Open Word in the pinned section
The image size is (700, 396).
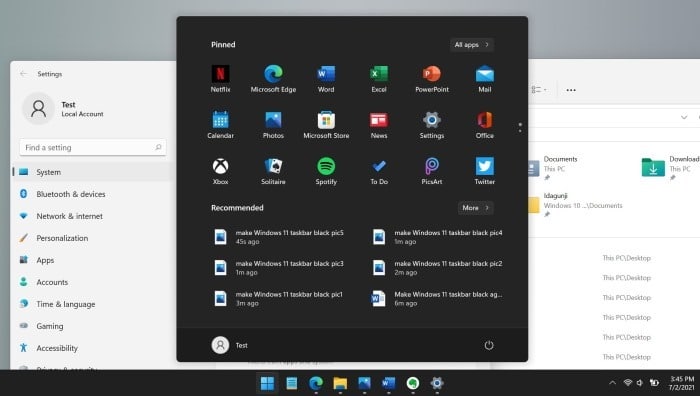click(x=326, y=79)
